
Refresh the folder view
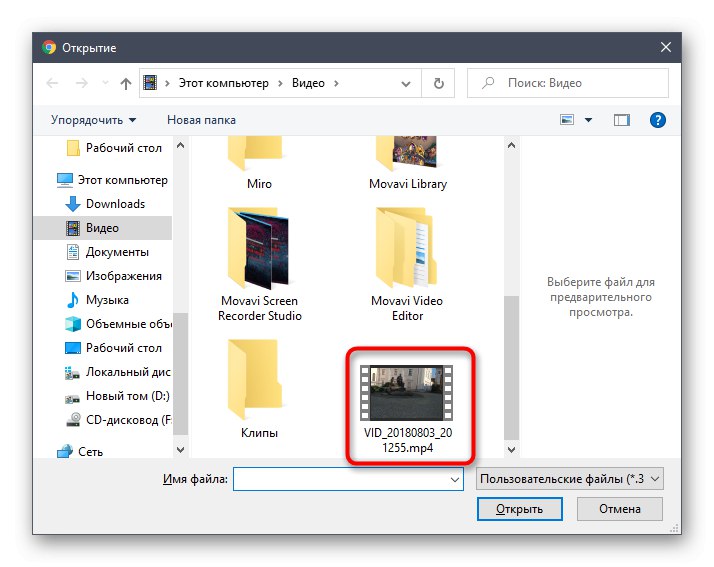click(x=438, y=83)
